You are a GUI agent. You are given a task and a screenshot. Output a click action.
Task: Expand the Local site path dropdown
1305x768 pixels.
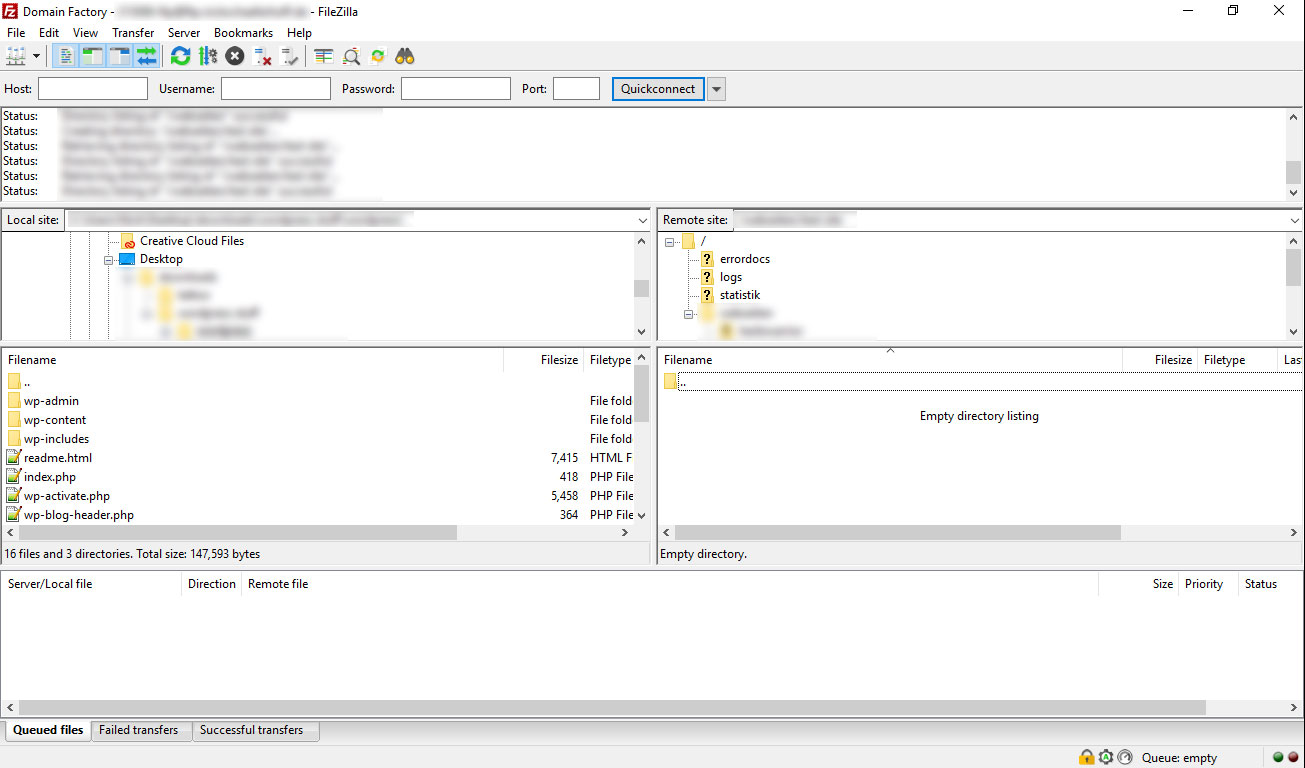(x=642, y=220)
